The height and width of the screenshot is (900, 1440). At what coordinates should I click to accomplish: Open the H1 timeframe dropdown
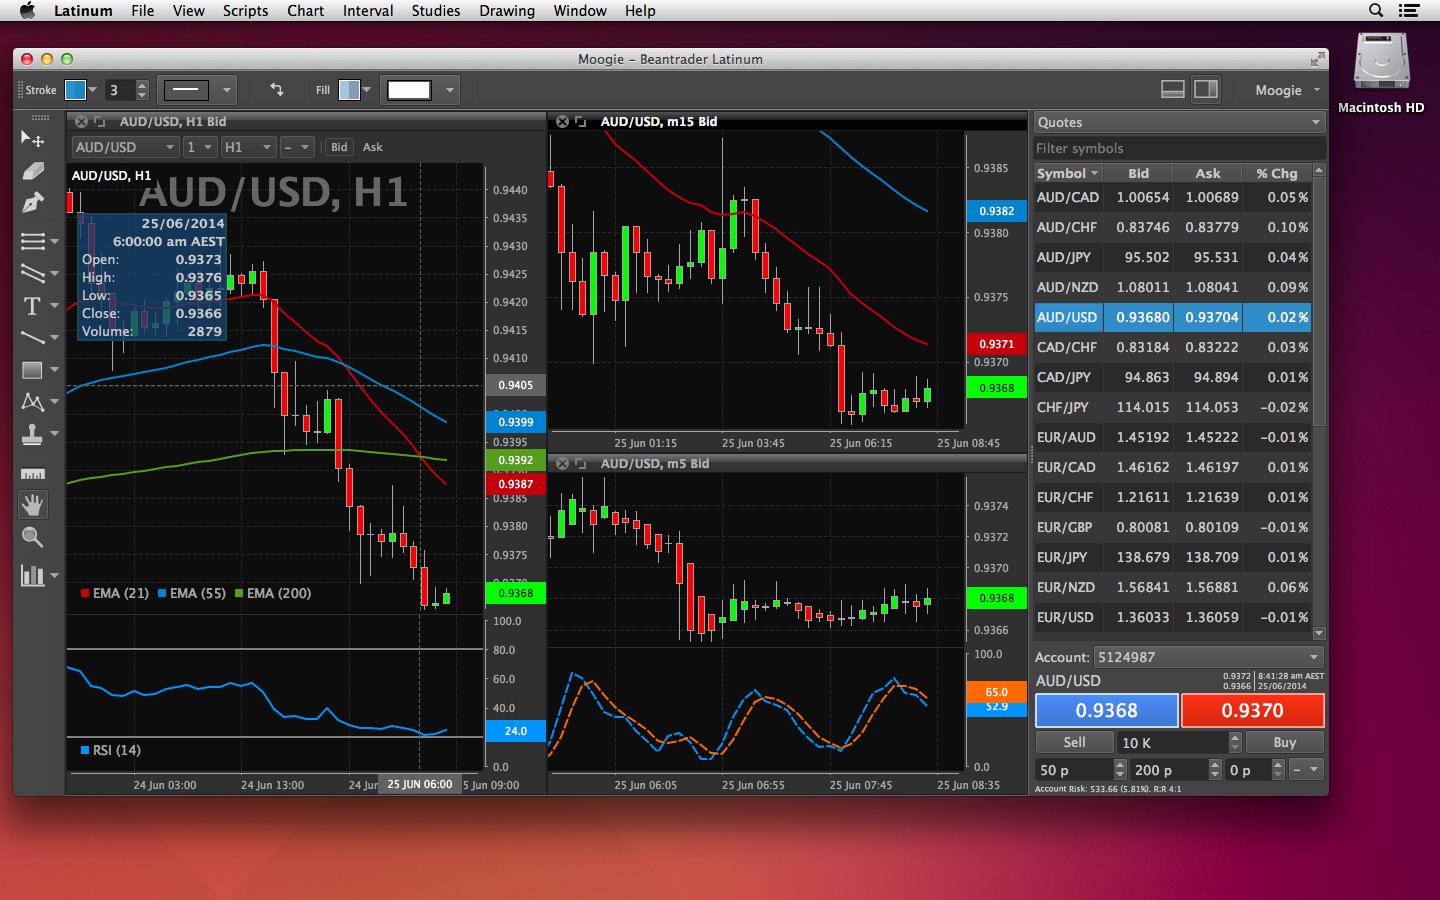click(x=248, y=147)
